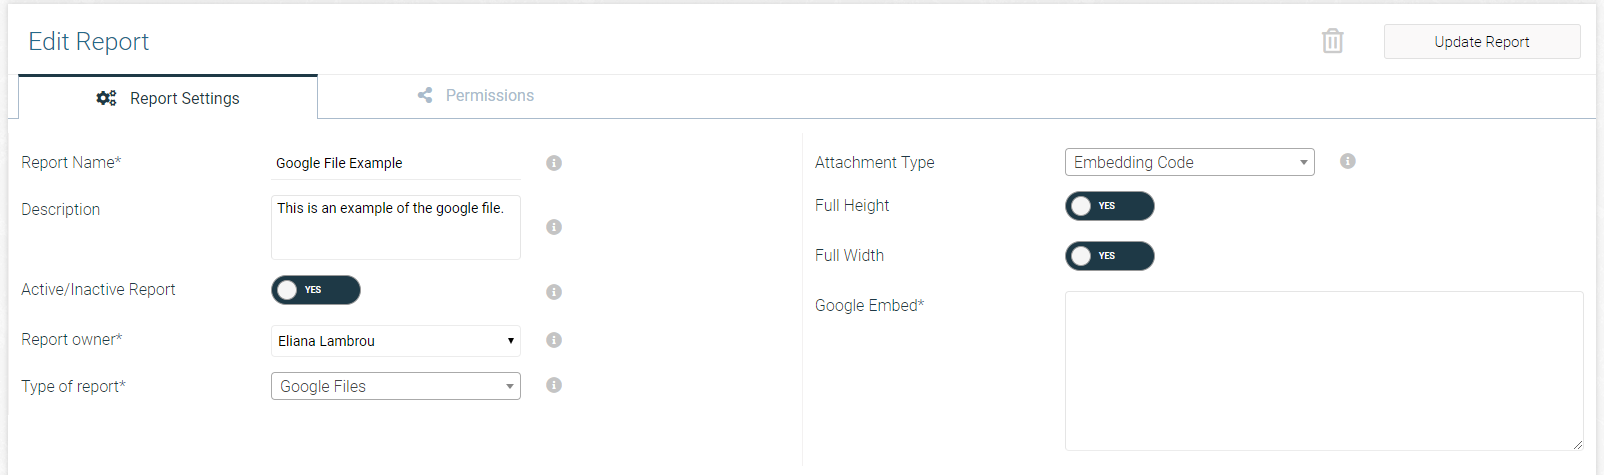Click info icon beside Report owner
The width and height of the screenshot is (1604, 475).
click(x=554, y=340)
